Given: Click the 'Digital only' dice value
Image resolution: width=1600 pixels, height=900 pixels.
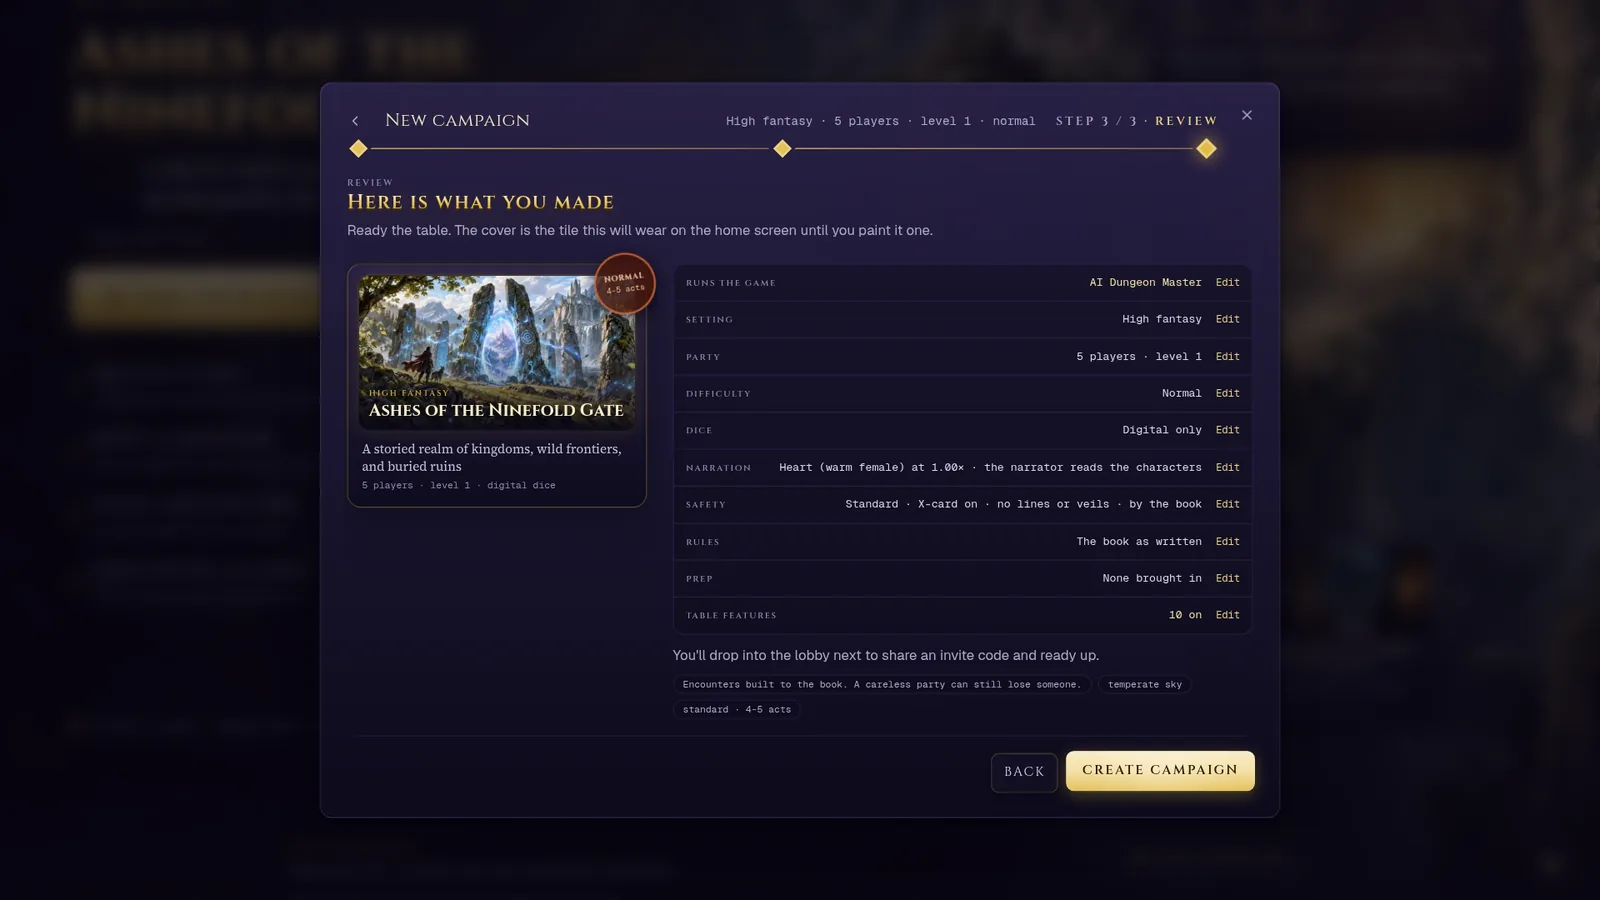Looking at the screenshot, I should coord(1162,431).
